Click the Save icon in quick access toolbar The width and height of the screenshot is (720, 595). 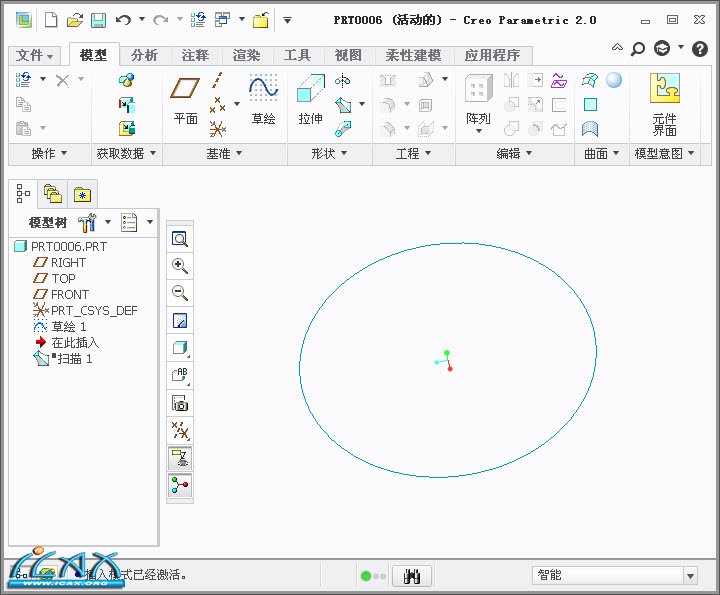click(98, 20)
